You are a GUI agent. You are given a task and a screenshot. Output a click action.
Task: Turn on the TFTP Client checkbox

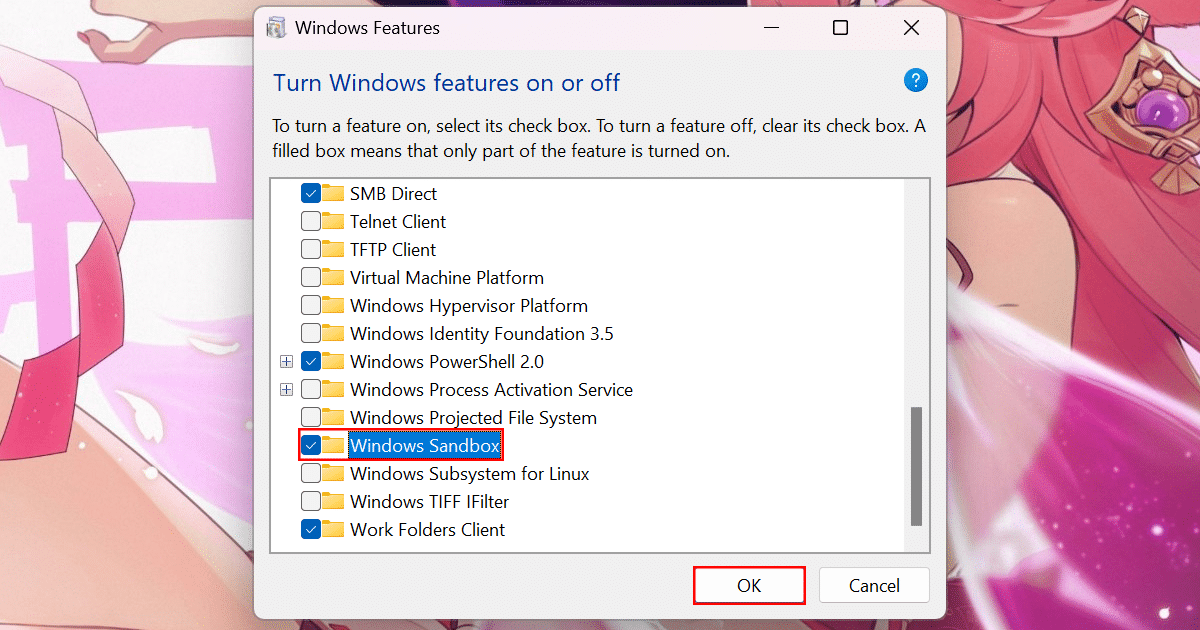tap(311, 250)
